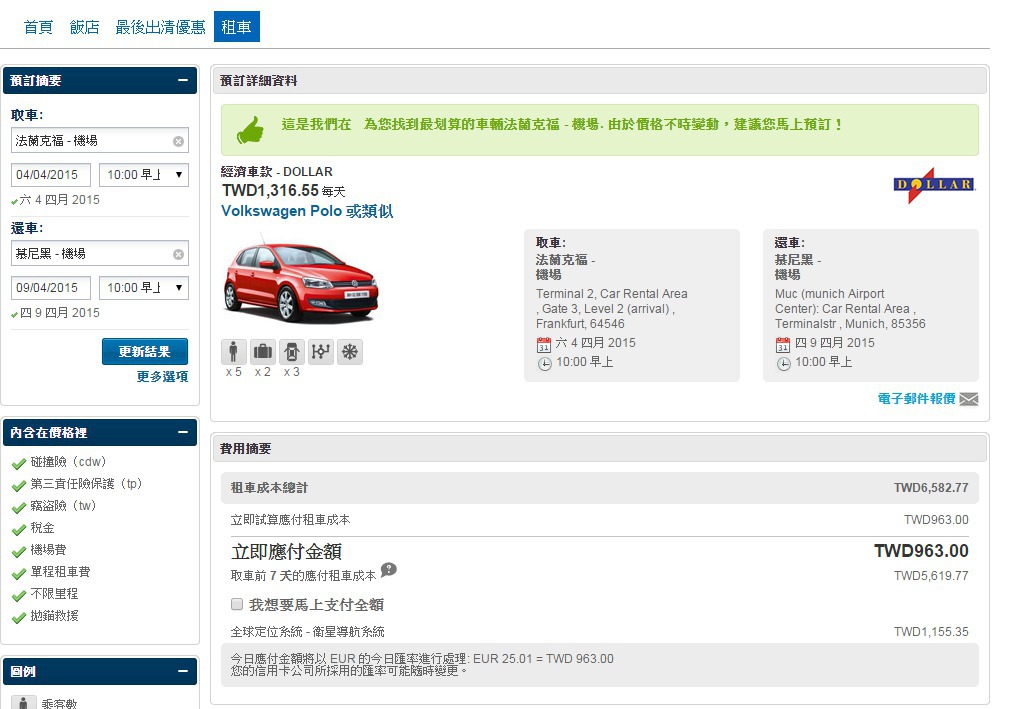Tick the 我想要馬上支付全額 checkbox
This screenshot has width=1025, height=709.
(237, 604)
